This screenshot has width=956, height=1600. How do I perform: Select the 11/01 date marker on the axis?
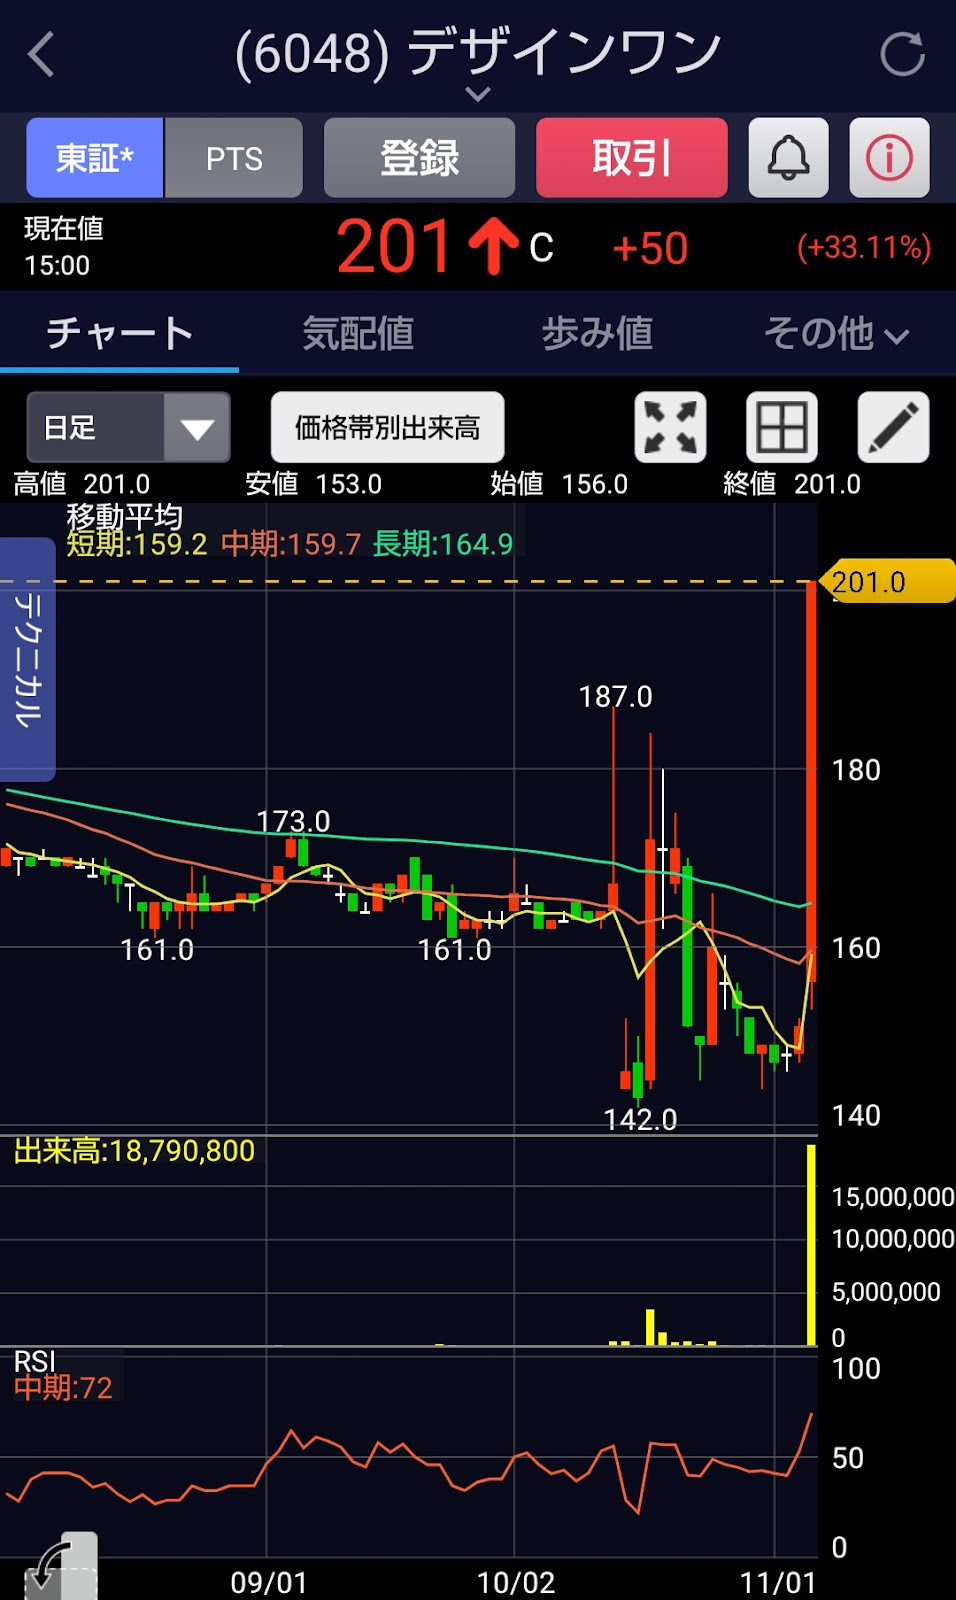[x=777, y=1583]
